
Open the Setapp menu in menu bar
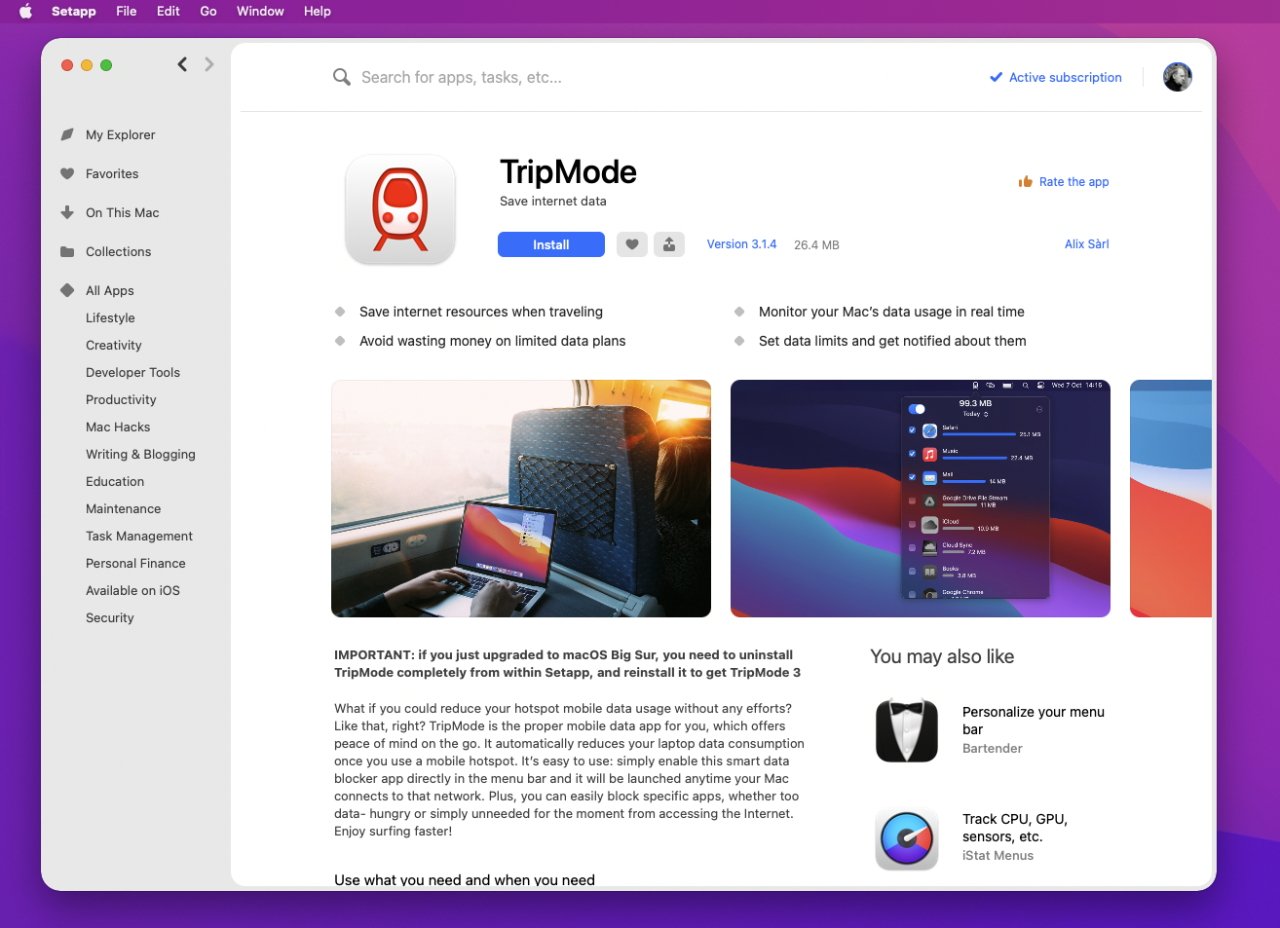74,11
